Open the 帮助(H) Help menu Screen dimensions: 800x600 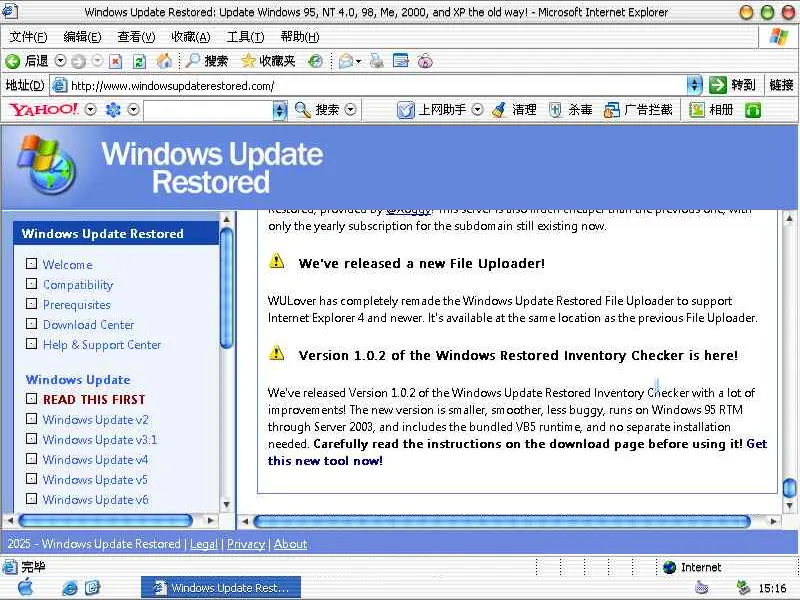tap(300, 37)
